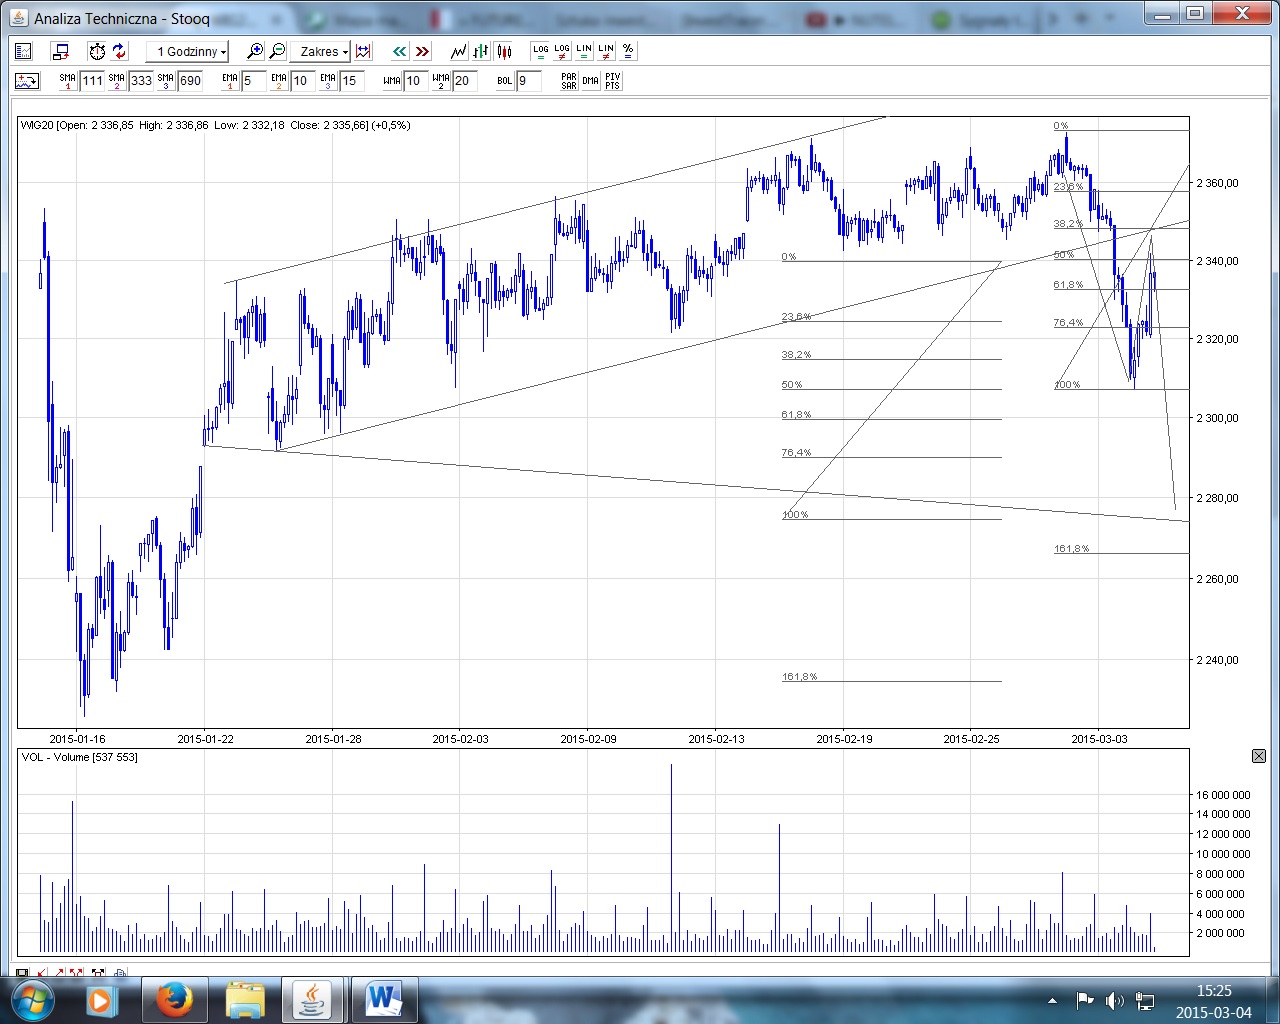Click the DMA indicator button
1280x1024 pixels.
click(590, 81)
